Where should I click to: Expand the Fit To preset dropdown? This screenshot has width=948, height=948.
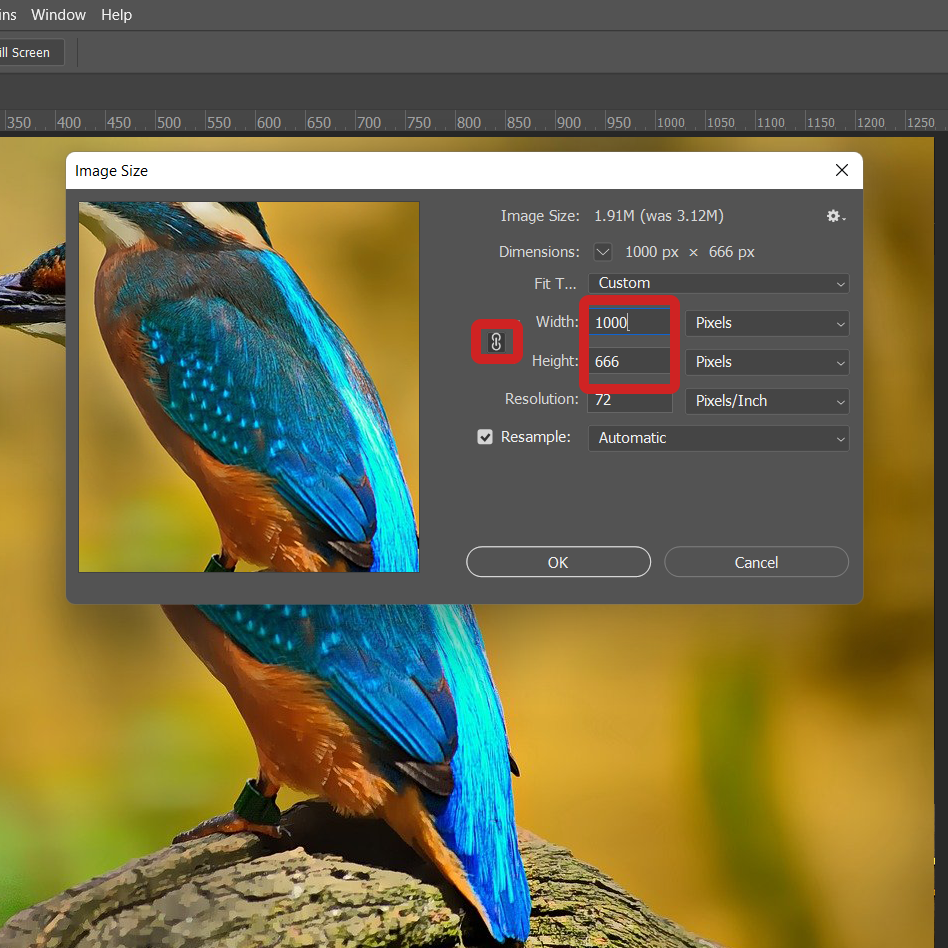coord(718,284)
